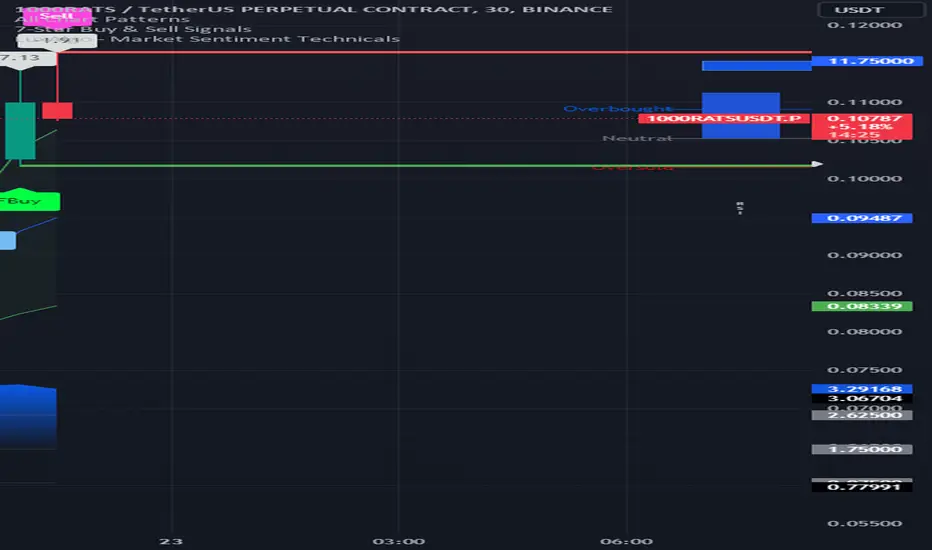Open the USDT currency selector

tap(871, 10)
